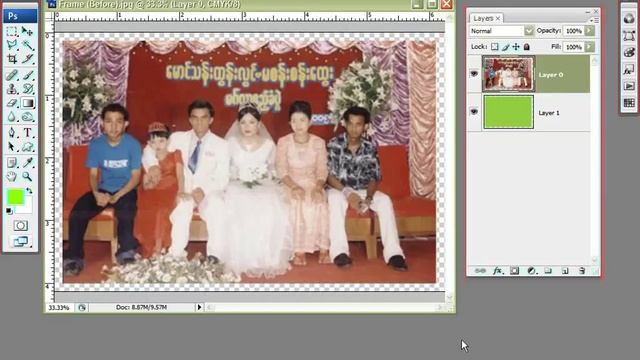Select the Layer 0 wedding photo thumbnail
The height and width of the screenshot is (360, 640).
coord(508,74)
